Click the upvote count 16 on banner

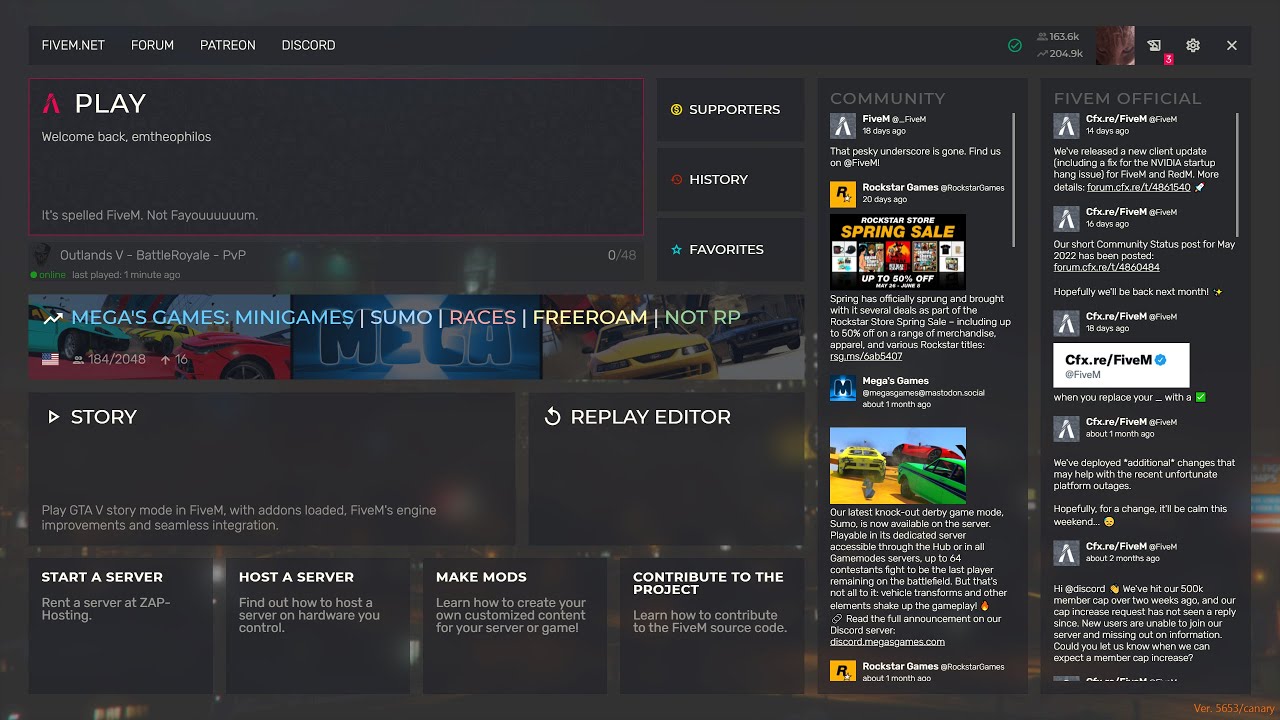tap(174, 359)
